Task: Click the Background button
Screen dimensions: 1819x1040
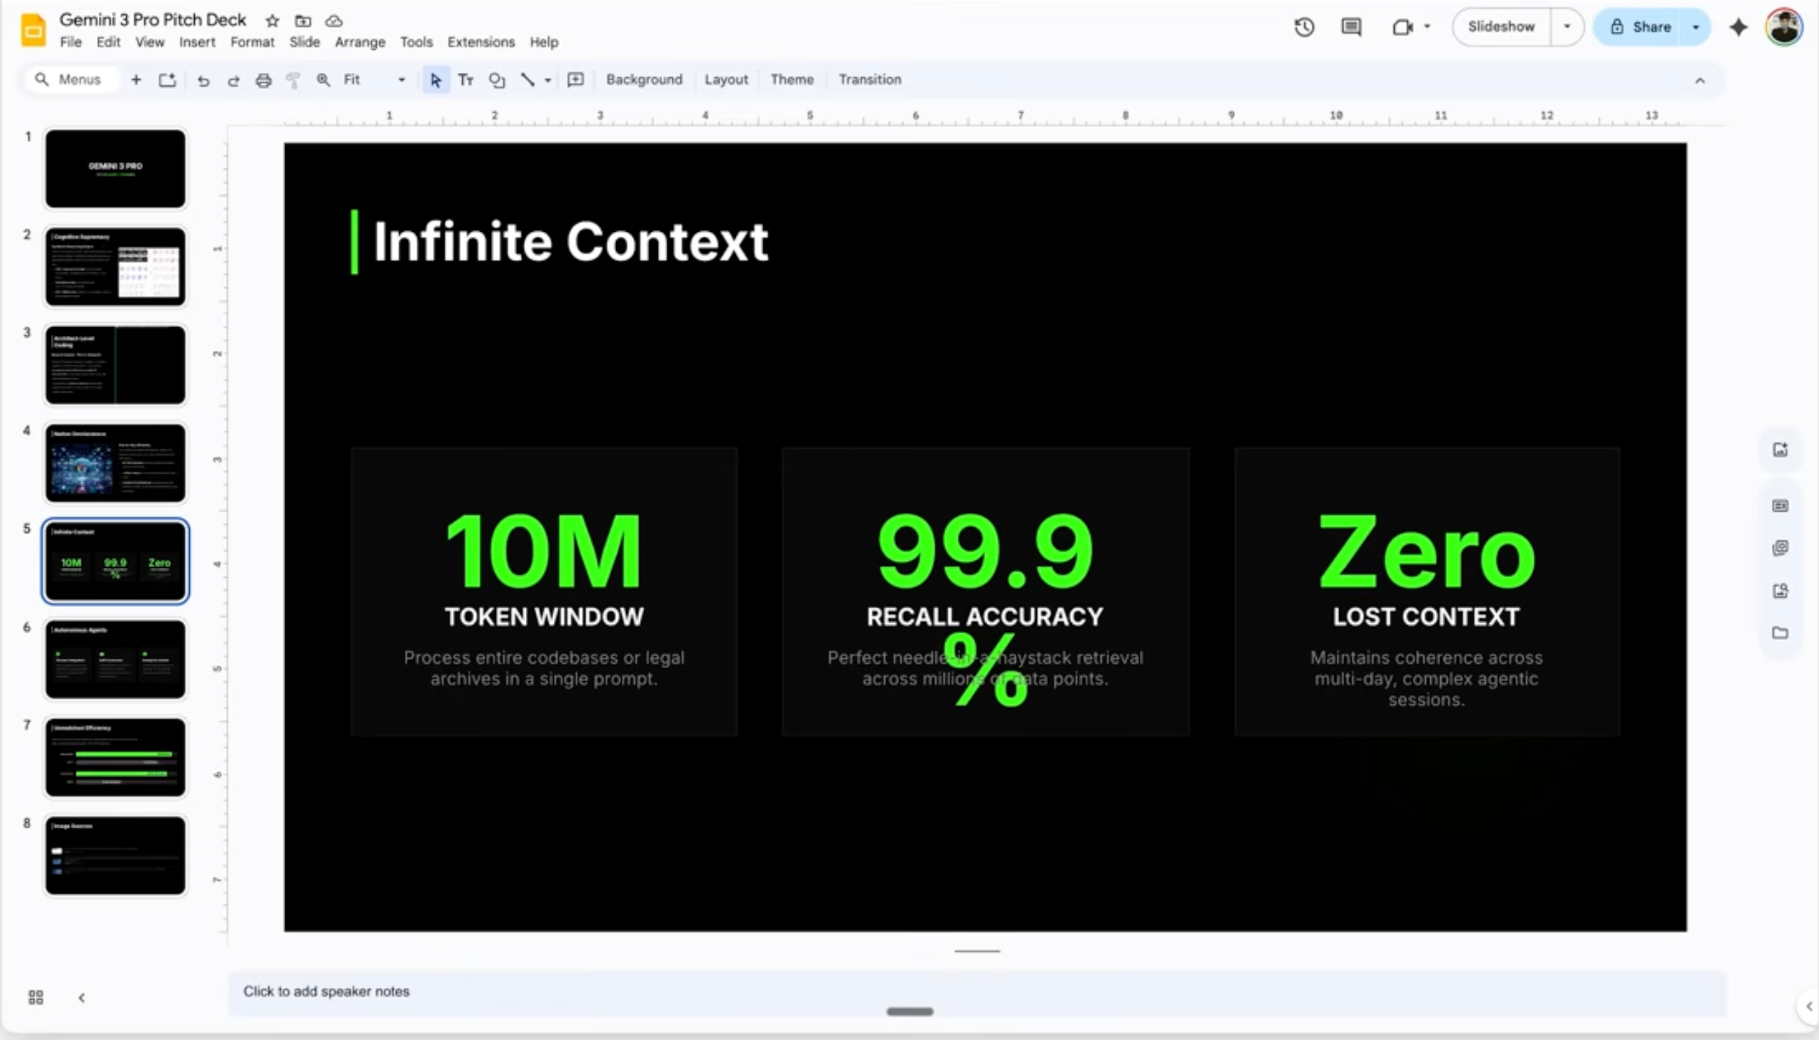Action: 644,80
